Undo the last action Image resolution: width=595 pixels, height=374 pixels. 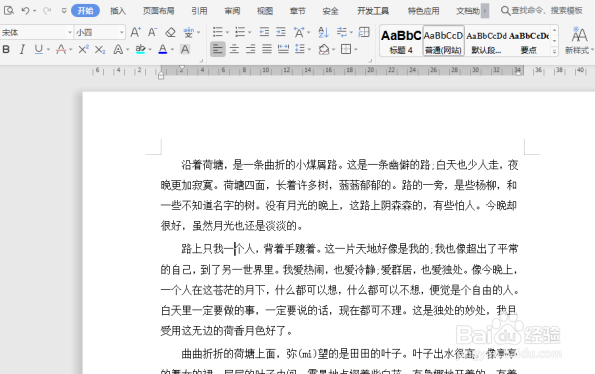(25, 11)
